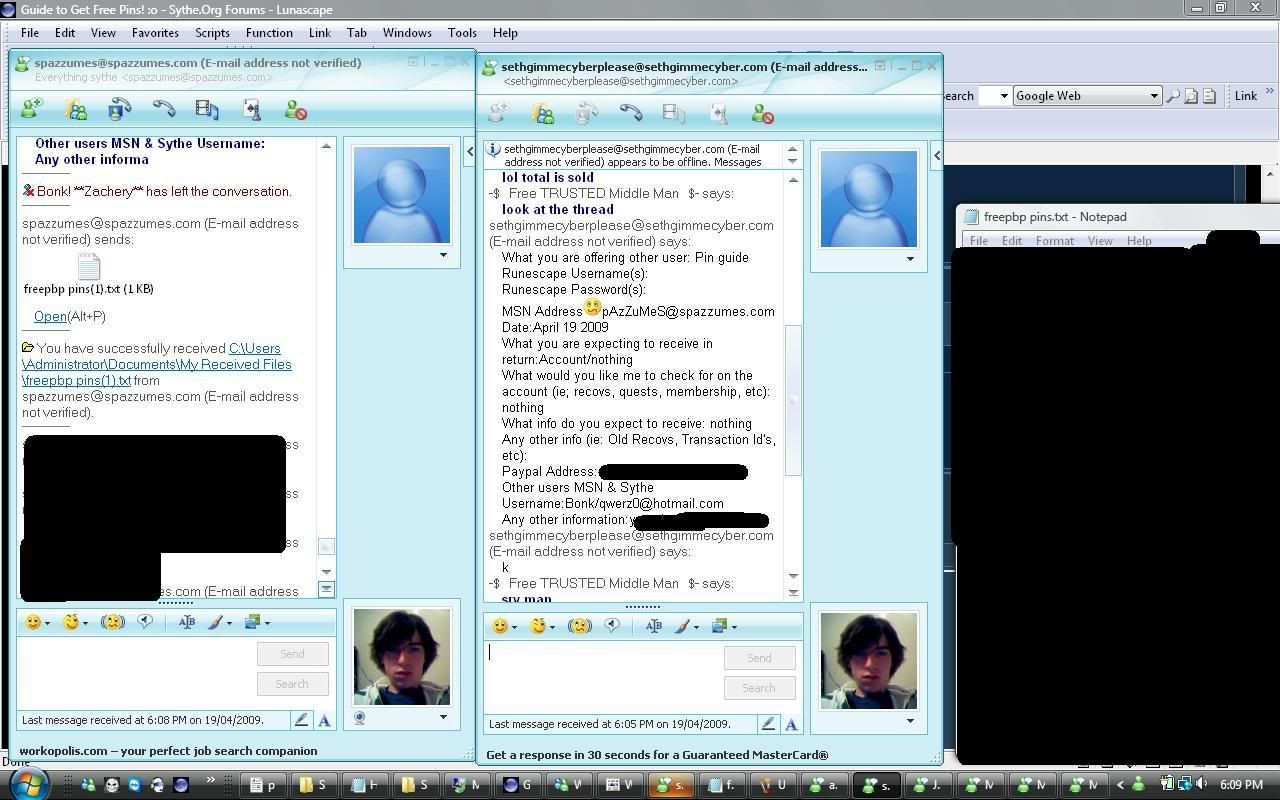Open Scripts menu in Lunascape
The width and height of the screenshot is (1280, 800).
[x=212, y=32]
